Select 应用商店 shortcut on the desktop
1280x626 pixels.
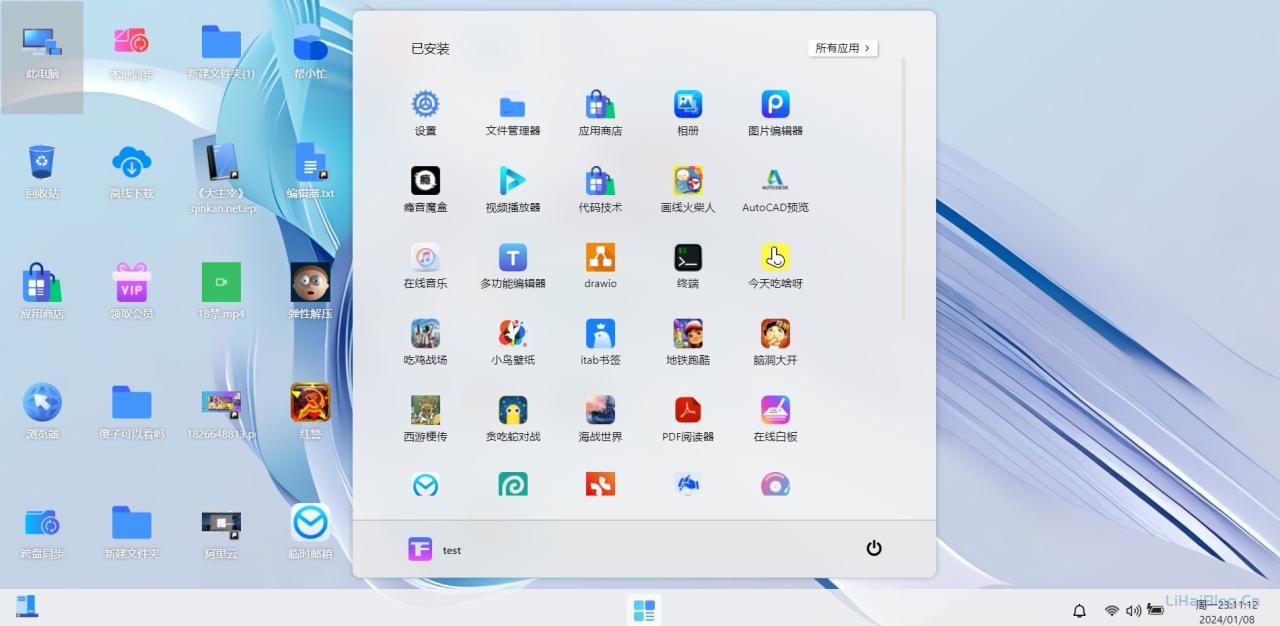click(42, 291)
